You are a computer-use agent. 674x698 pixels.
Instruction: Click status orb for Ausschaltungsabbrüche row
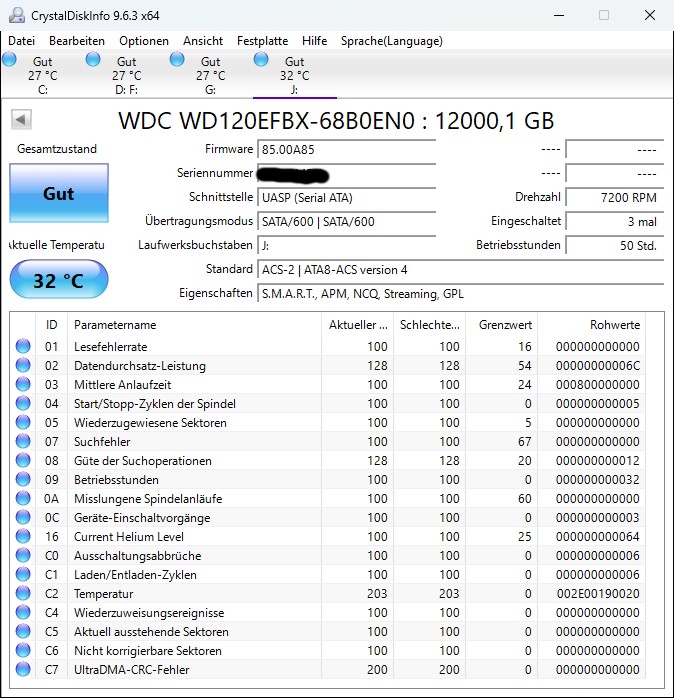pyautogui.click(x=23, y=556)
